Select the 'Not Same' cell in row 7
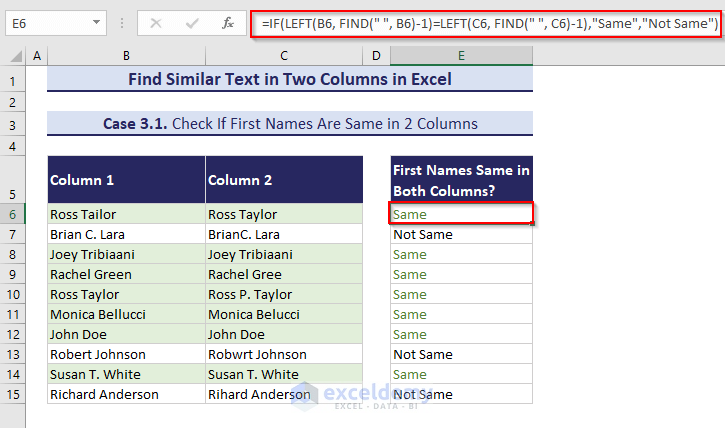 point(461,234)
